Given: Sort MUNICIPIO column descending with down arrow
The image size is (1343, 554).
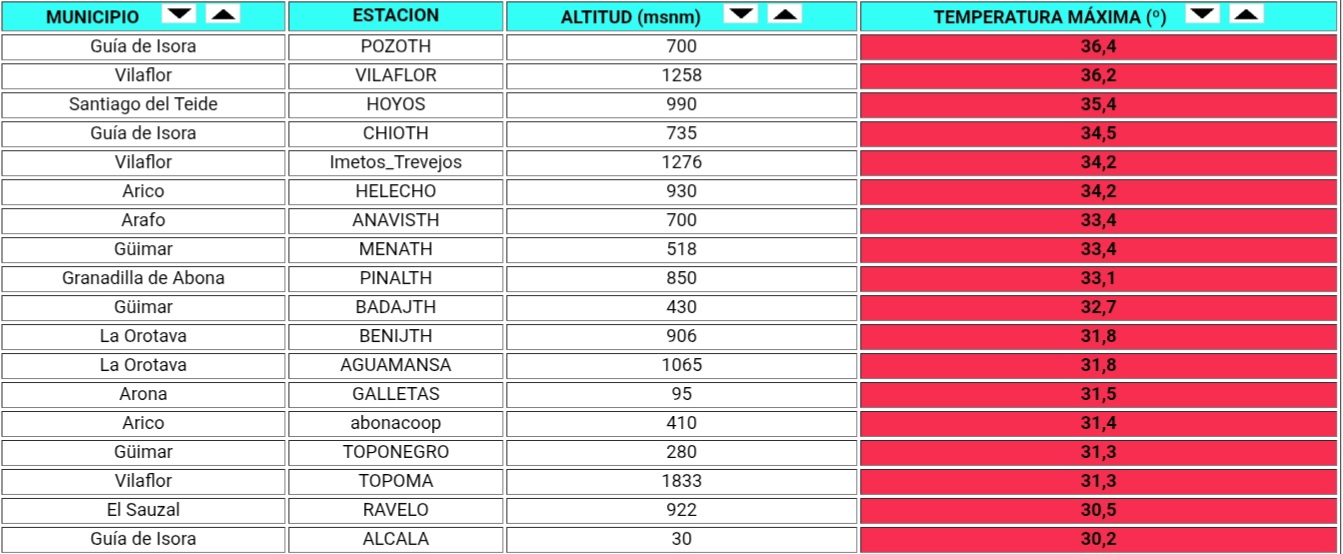Looking at the screenshot, I should pos(180,14).
